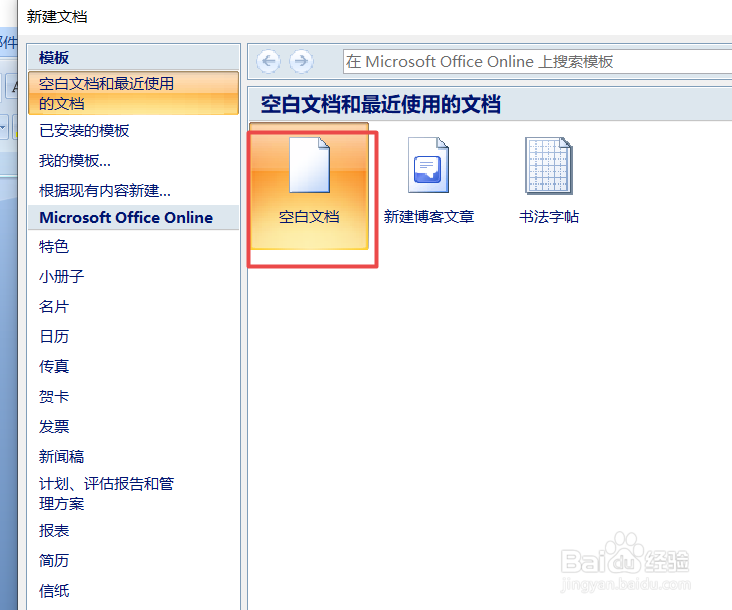Select the 简历 template category
This screenshot has height=610, width=732.
(54, 561)
